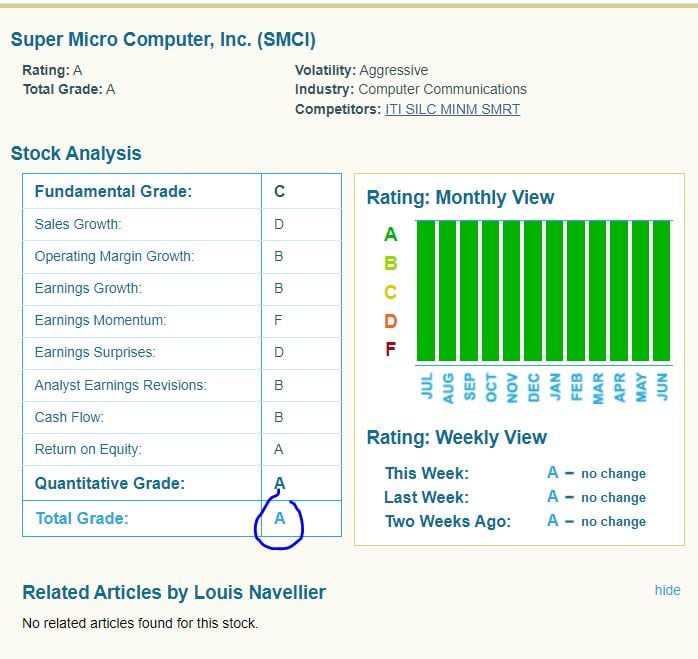Click the Stock Analysis heading

[76, 153]
